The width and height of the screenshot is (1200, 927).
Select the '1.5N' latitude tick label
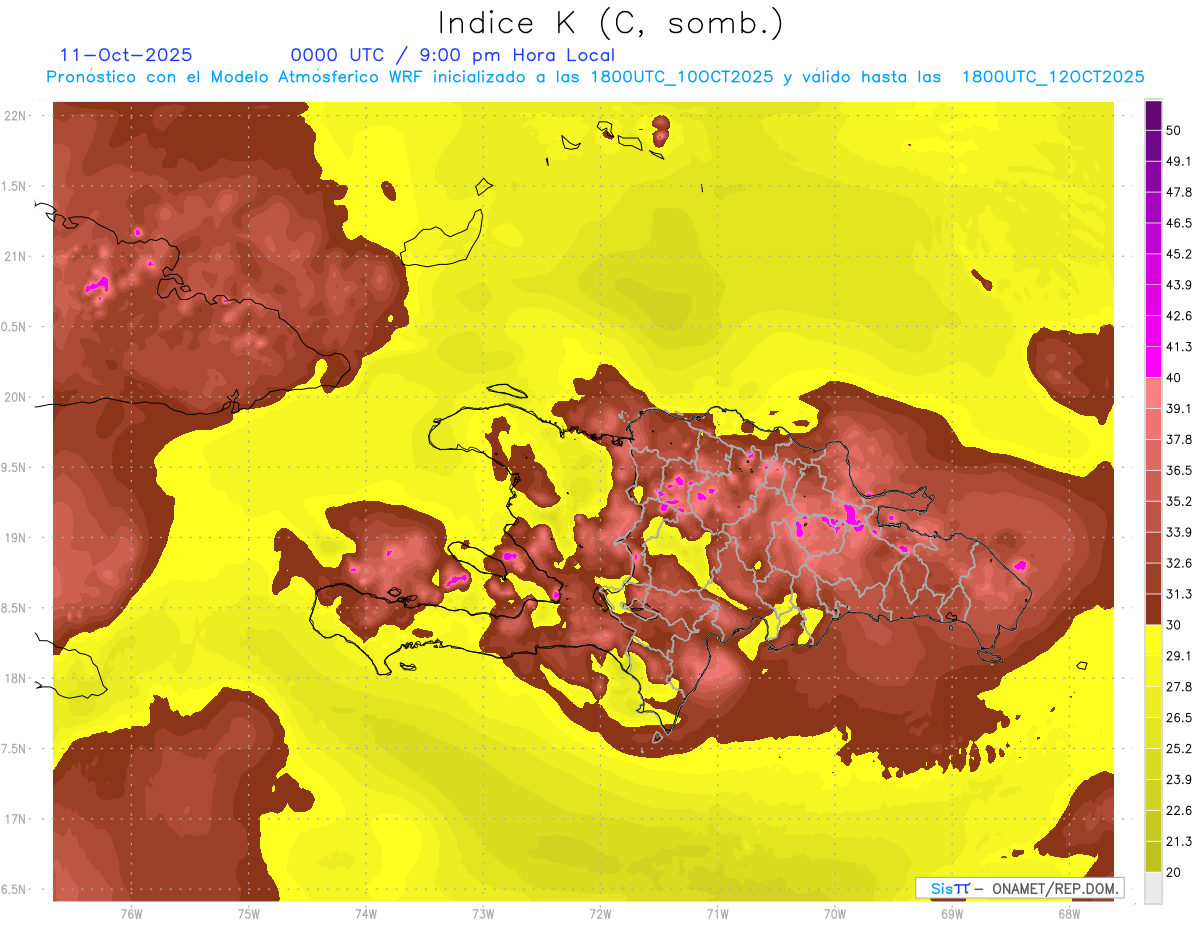(x=15, y=186)
